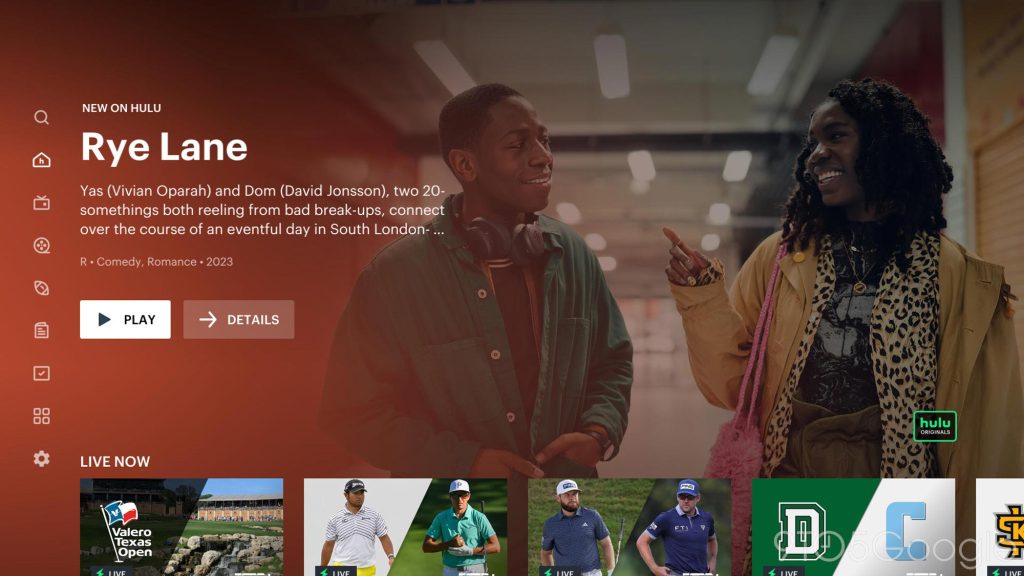Open search from the sidebar magnifier icon
Viewport: 1024px width, 576px height.
tap(41, 117)
